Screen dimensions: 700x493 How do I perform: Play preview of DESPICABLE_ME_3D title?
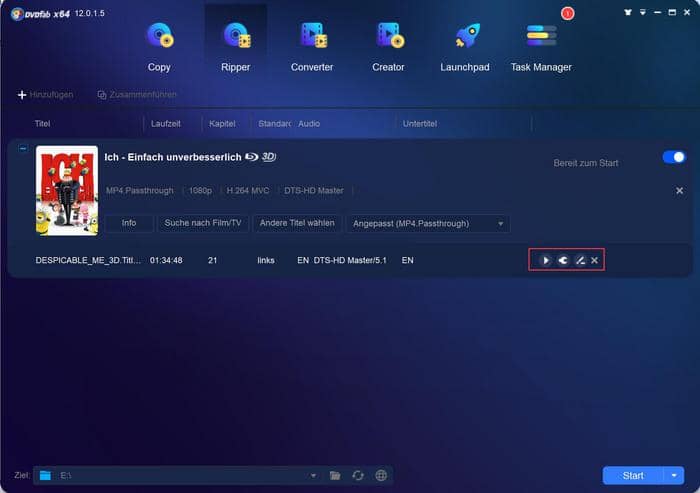[545, 260]
